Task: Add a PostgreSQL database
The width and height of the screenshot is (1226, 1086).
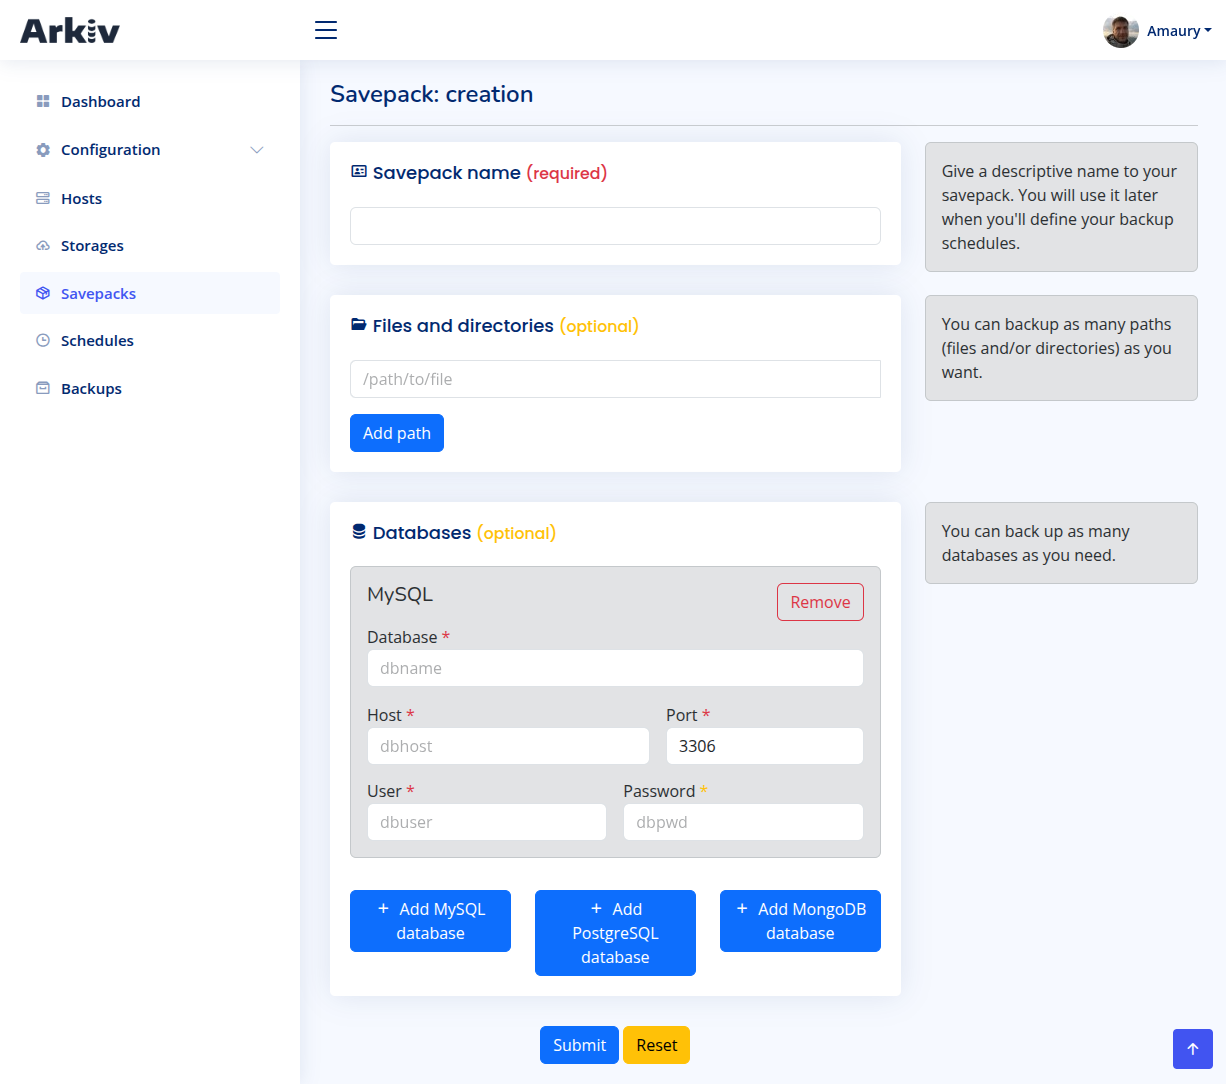Action: 615,933
